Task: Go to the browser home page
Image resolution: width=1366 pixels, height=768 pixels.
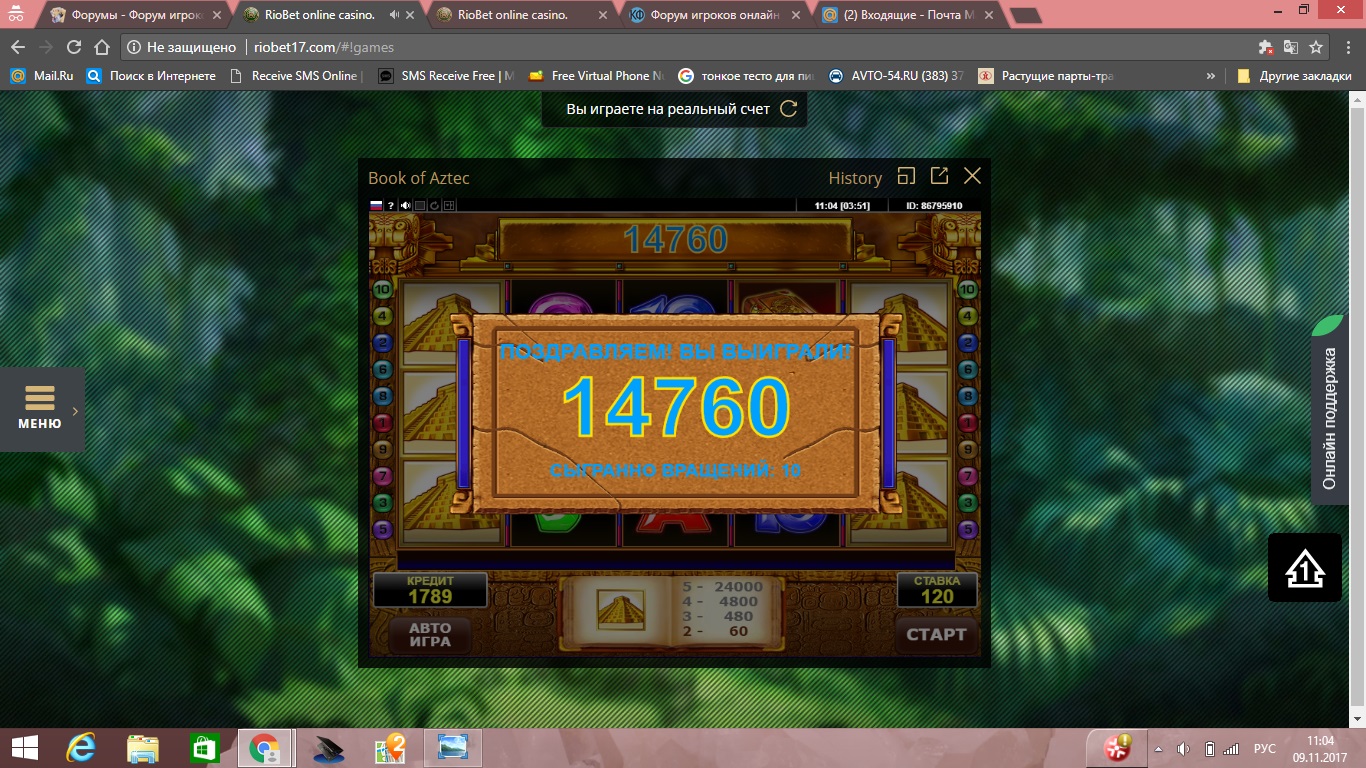Action: tap(101, 47)
